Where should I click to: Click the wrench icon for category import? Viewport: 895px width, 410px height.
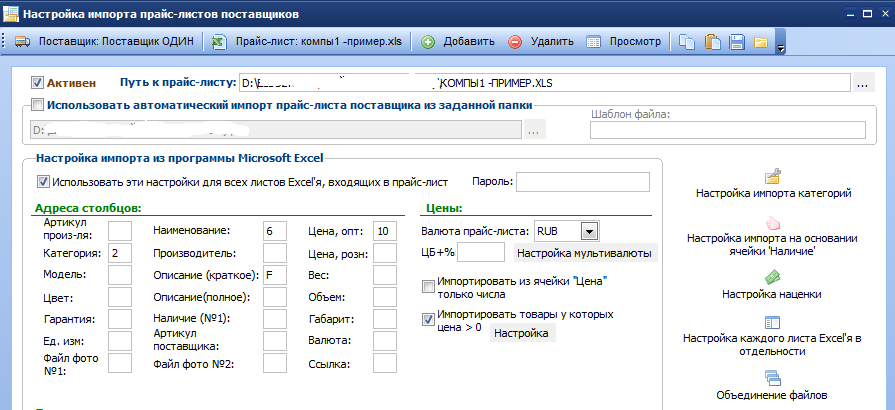(773, 176)
